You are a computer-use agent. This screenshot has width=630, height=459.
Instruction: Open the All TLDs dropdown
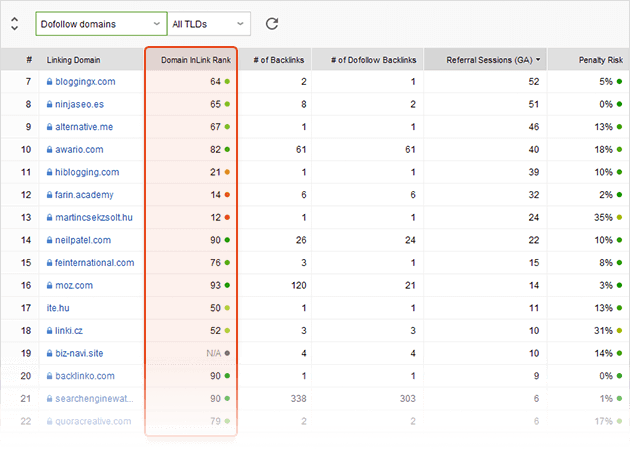click(208, 23)
